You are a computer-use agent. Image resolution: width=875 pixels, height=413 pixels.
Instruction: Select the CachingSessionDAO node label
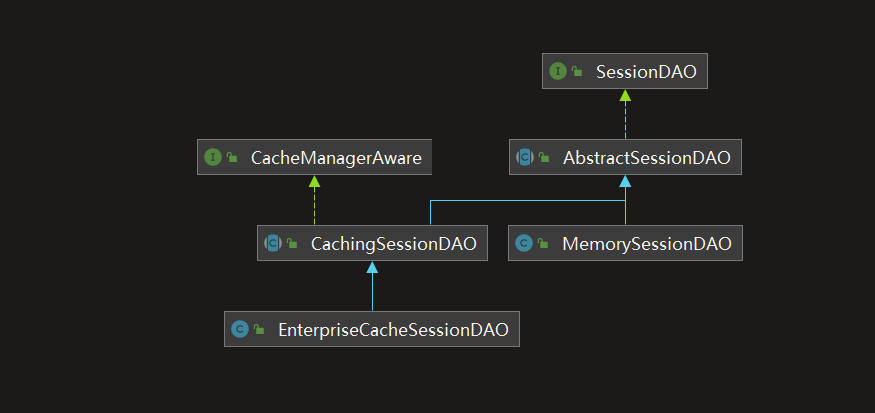pos(393,243)
